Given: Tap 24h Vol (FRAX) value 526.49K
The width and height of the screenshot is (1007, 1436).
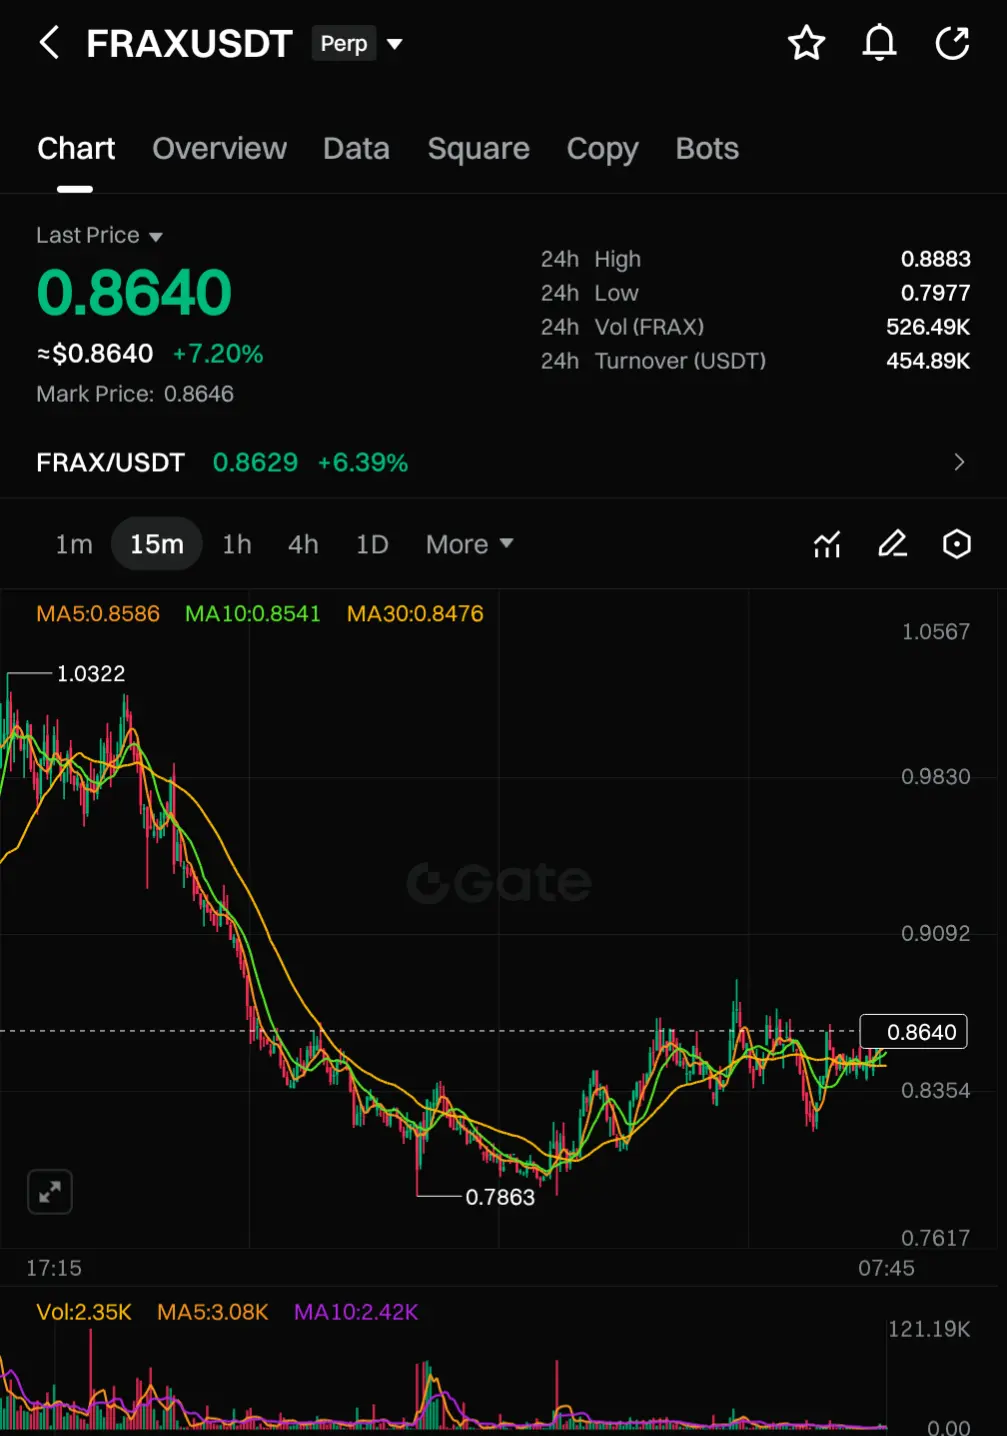Looking at the screenshot, I should click(x=928, y=327).
